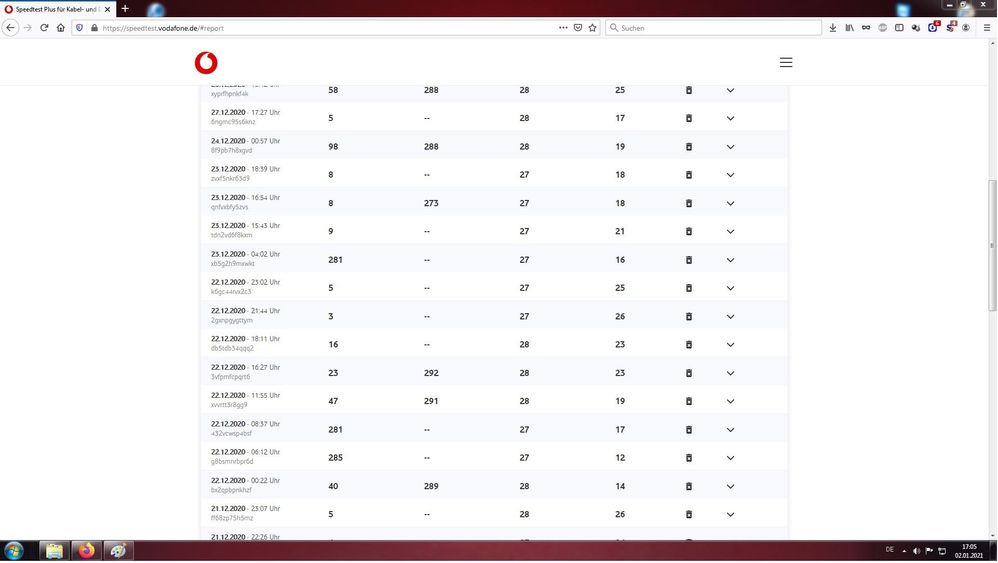Show details for 22.12.2020 00:22 Uhr
The height and width of the screenshot is (563, 998).
730,487
